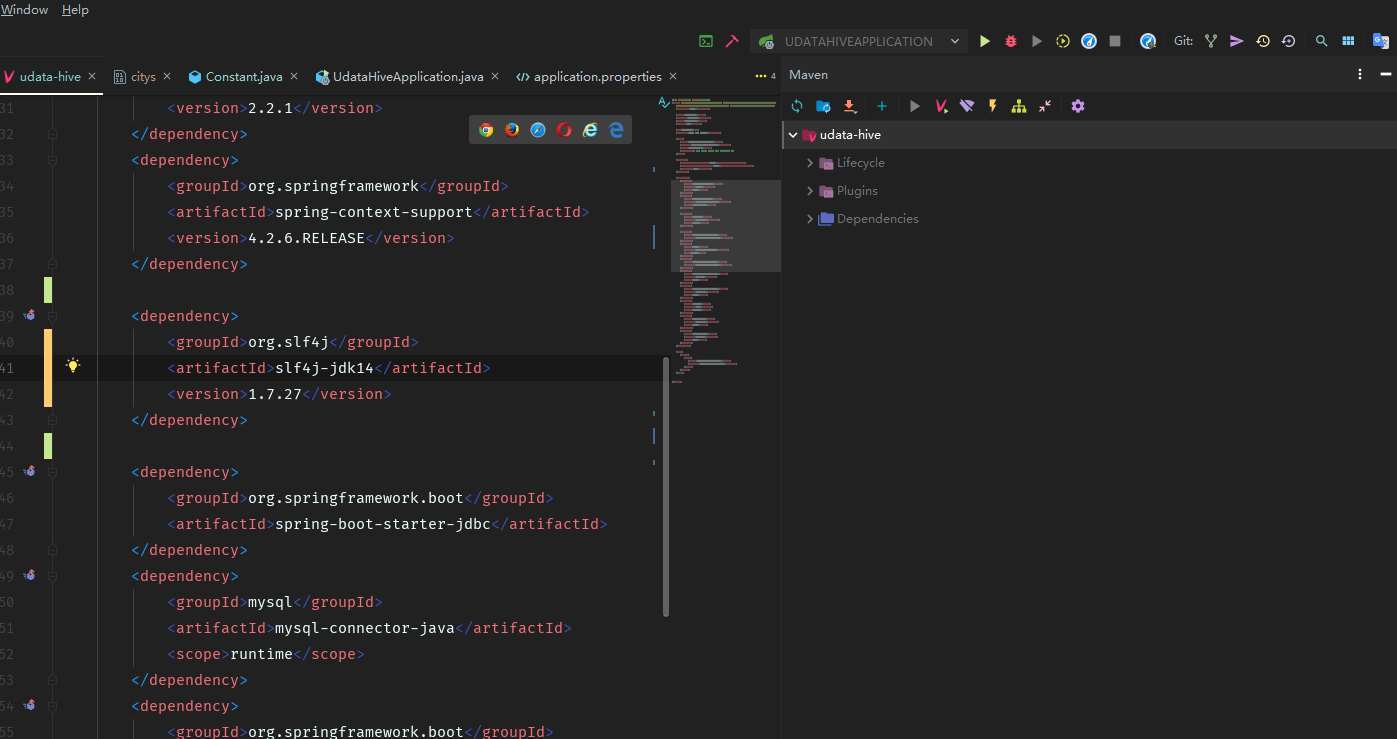Expand the Dependencies node chevron
Image resolution: width=1397 pixels, height=739 pixels.
coord(810,219)
